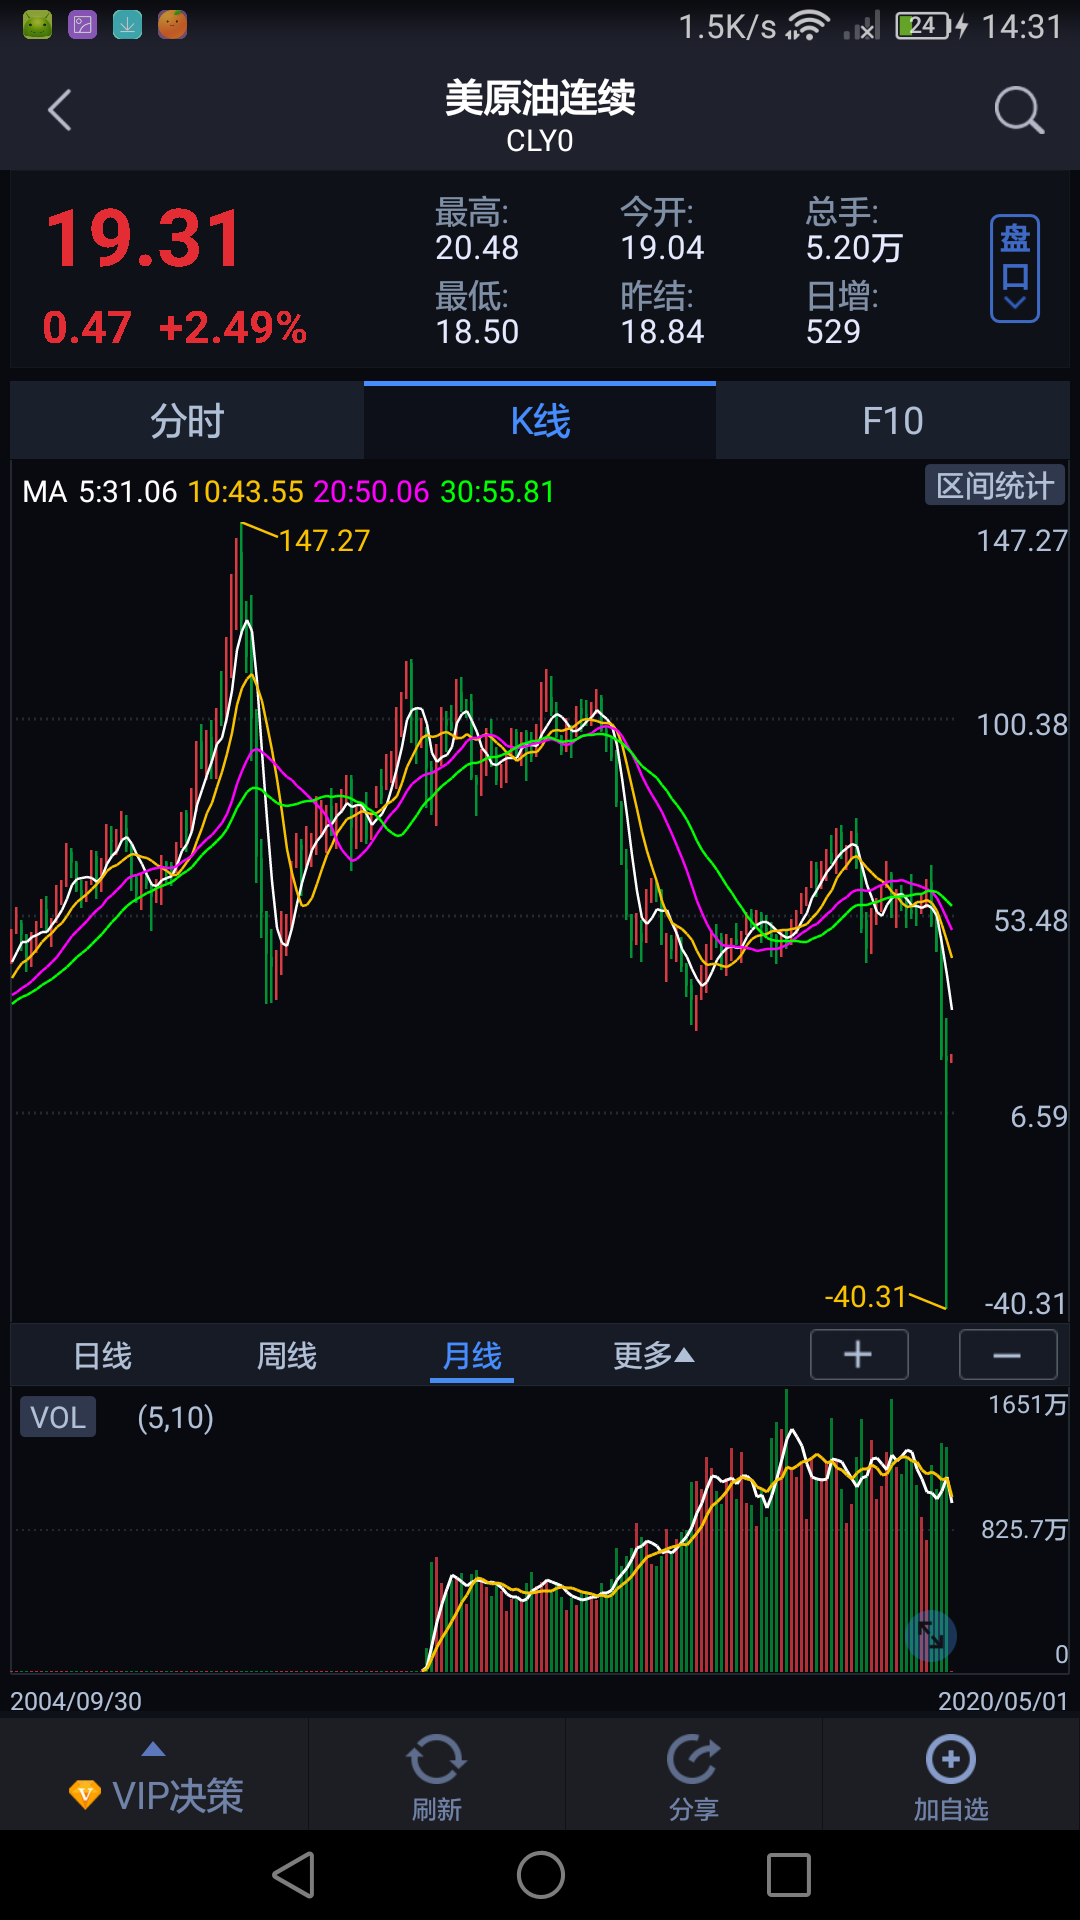Image resolution: width=1080 pixels, height=1920 pixels.
Task: Tap the back arrow icon
Action: [x=60, y=110]
